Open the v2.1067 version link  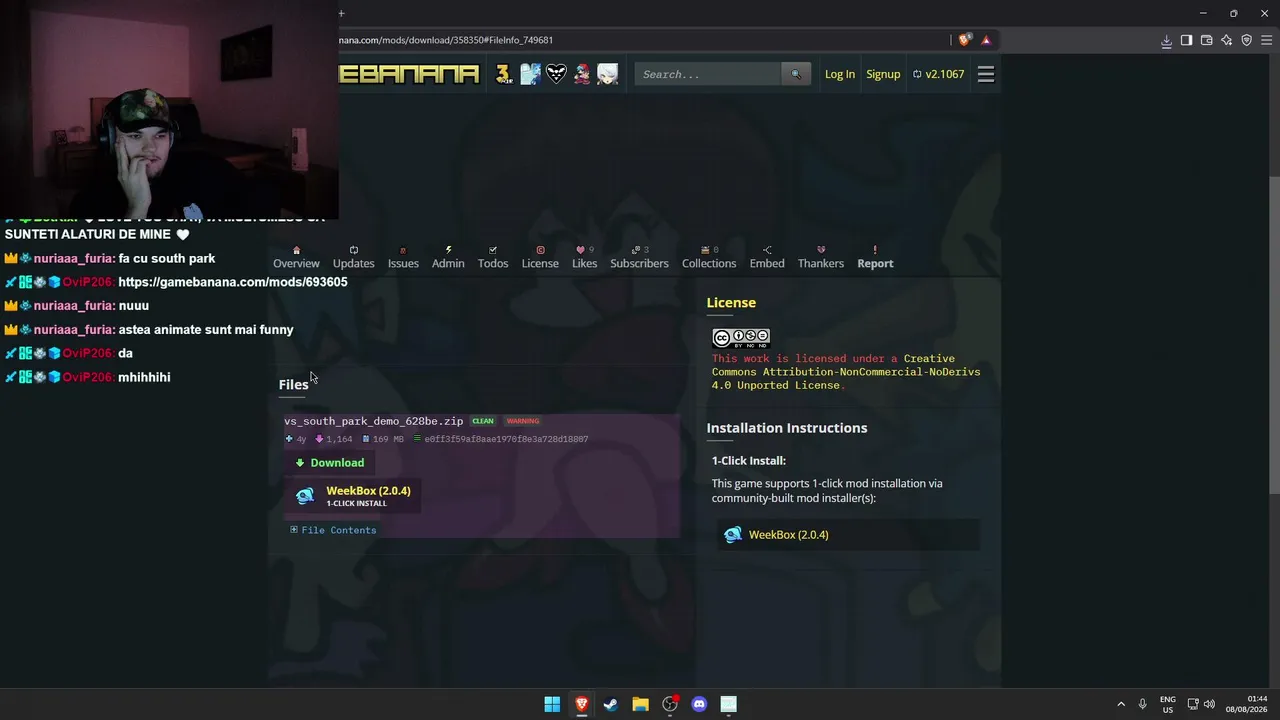938,74
